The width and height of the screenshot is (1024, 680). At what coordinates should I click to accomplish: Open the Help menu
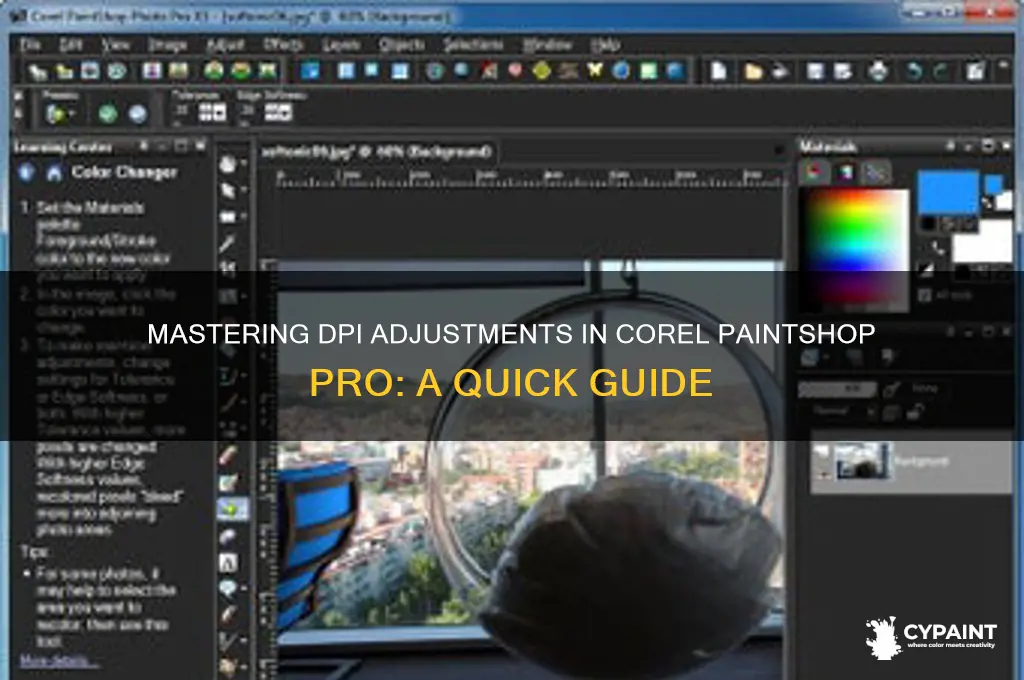coord(605,44)
